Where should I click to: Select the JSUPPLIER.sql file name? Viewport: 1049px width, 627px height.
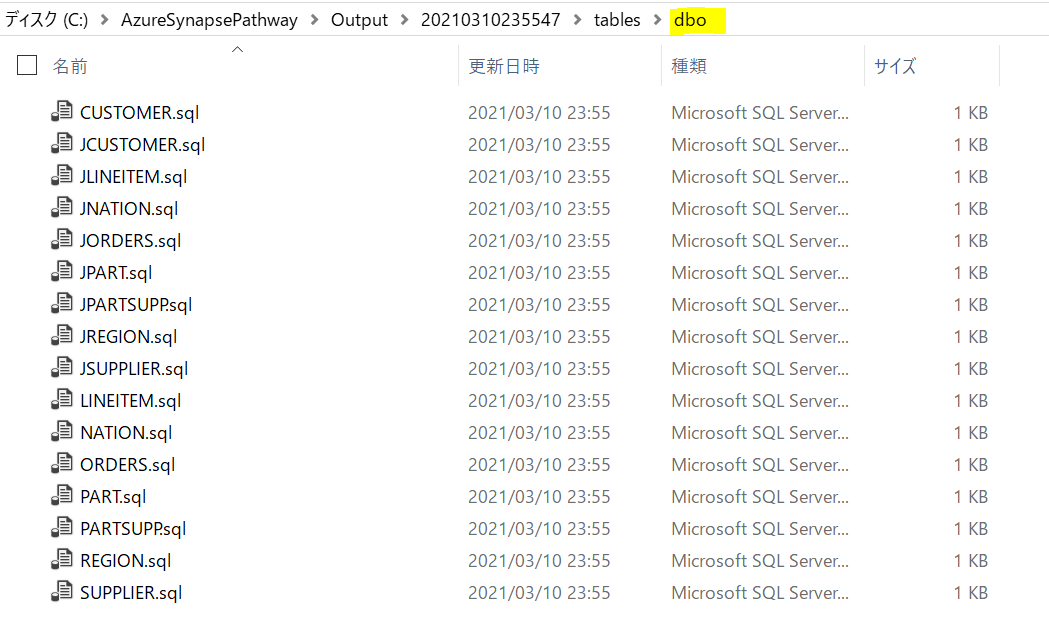[x=134, y=369]
